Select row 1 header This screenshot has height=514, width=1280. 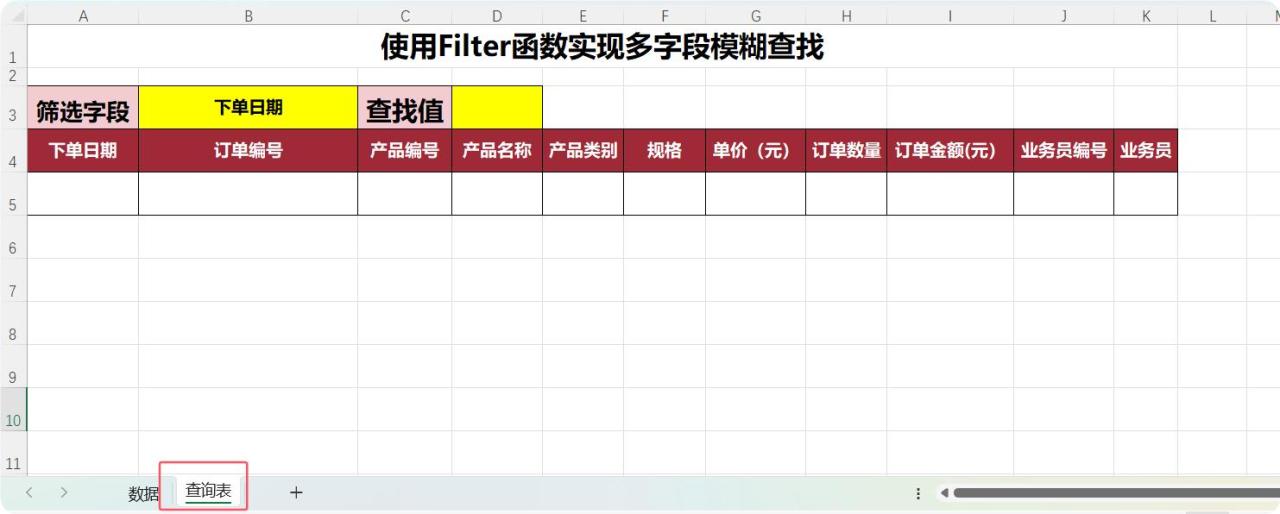(13, 46)
